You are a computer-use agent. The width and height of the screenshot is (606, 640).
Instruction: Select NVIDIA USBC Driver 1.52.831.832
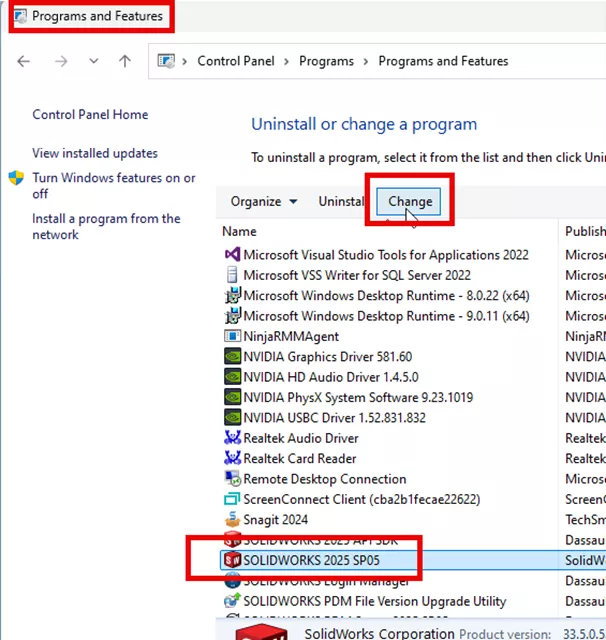(335, 418)
